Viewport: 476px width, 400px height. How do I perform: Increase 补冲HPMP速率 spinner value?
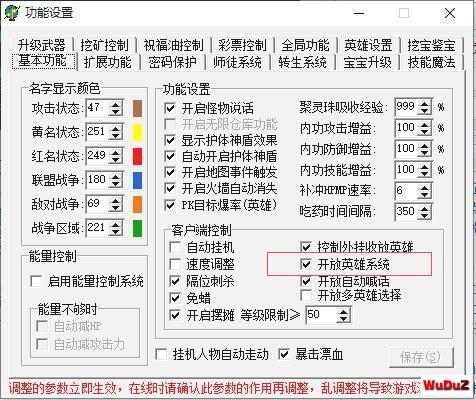coord(424,188)
